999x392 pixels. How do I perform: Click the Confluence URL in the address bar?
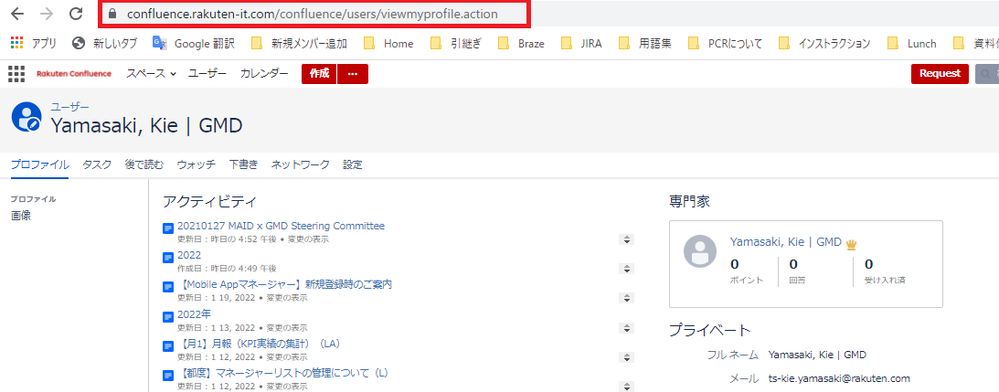pyautogui.click(x=312, y=13)
